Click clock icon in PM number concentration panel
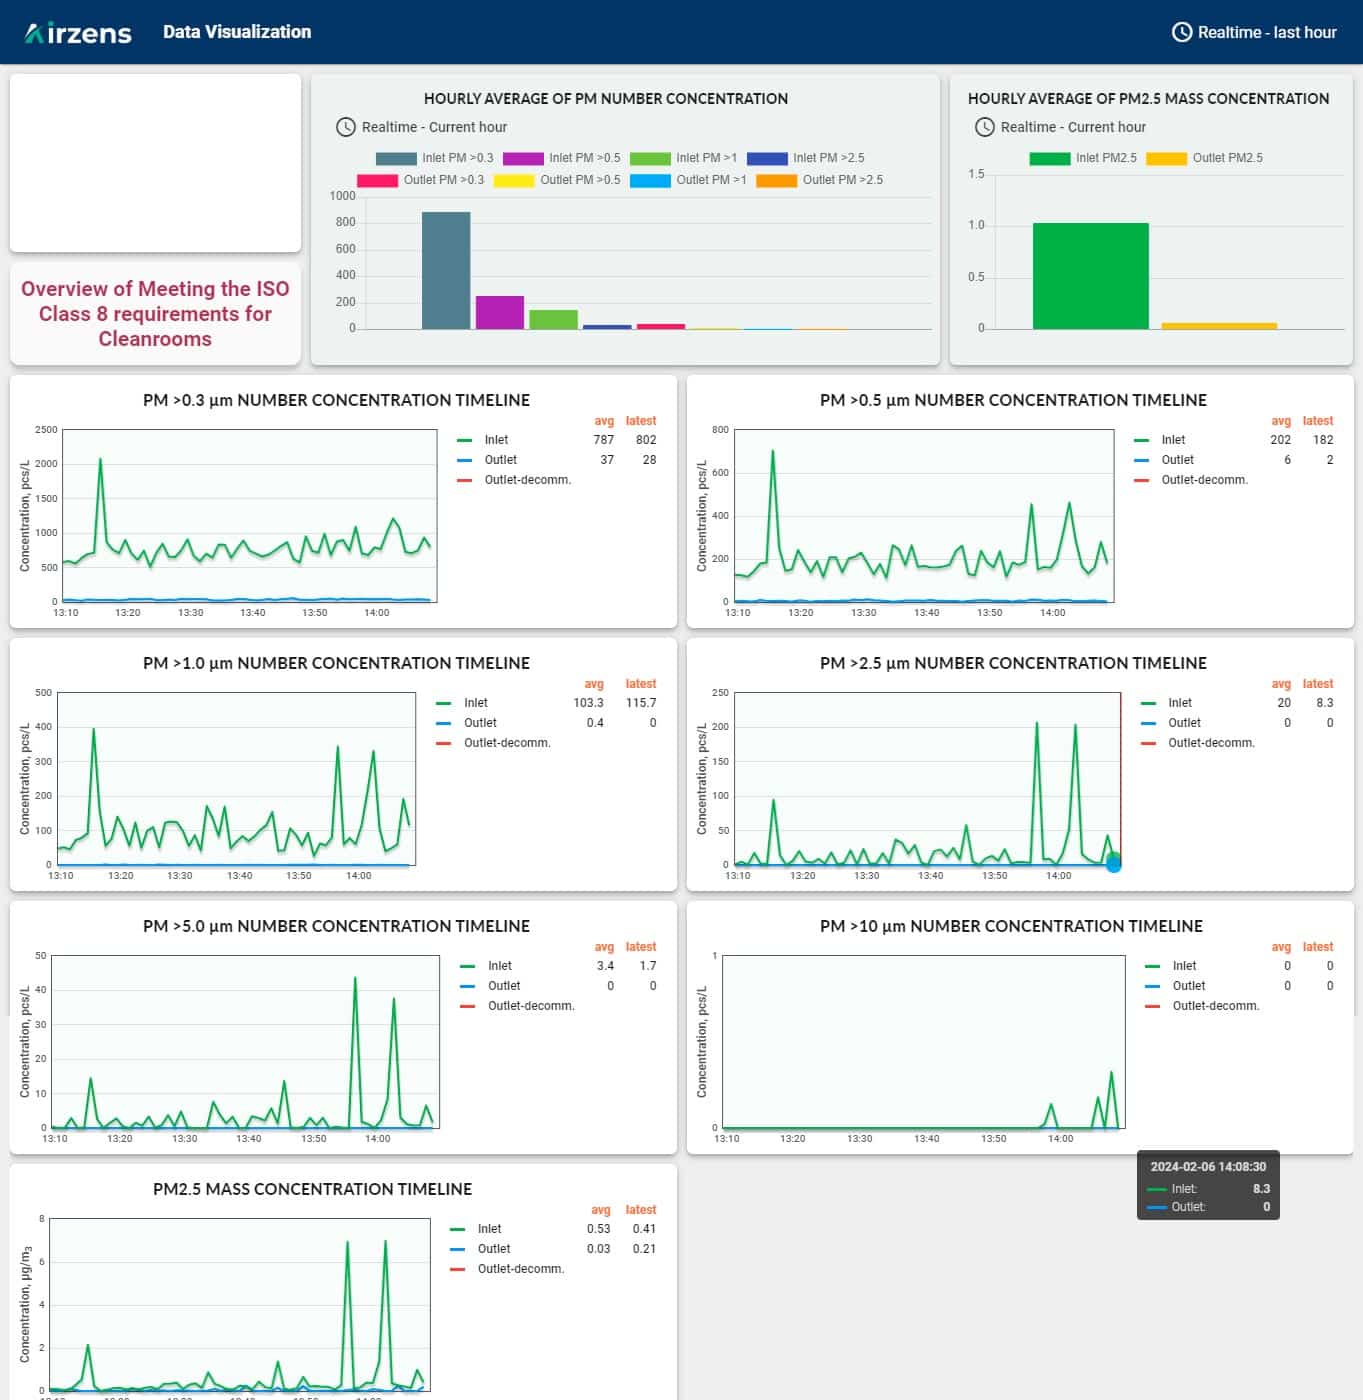The width and height of the screenshot is (1363, 1400). tap(346, 127)
